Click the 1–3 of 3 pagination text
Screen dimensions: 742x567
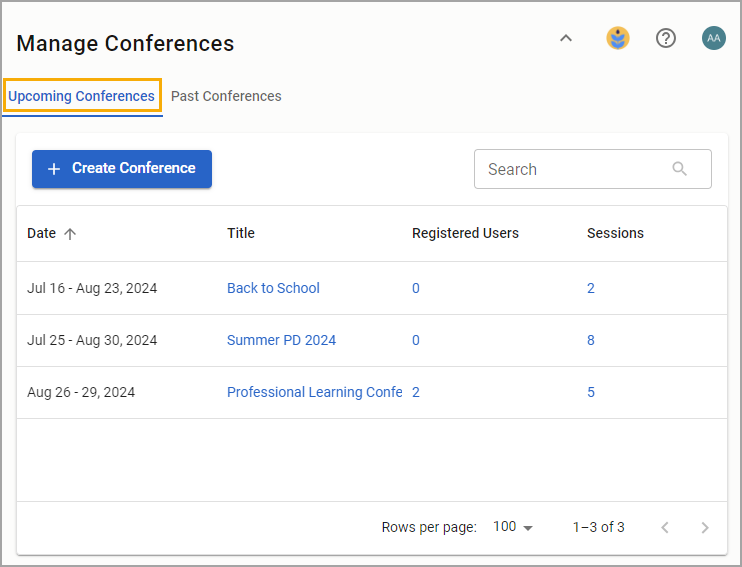click(599, 527)
